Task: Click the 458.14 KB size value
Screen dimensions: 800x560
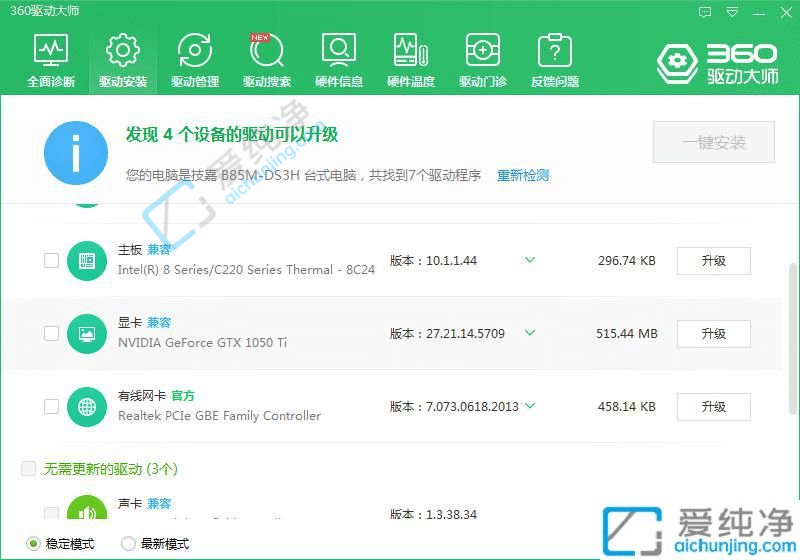Action: coord(627,406)
